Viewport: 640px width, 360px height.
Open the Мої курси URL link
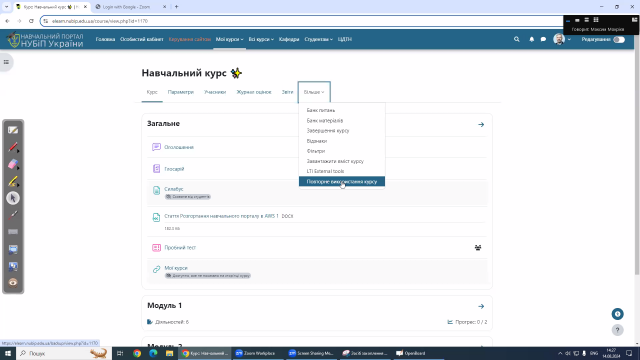[176, 268]
